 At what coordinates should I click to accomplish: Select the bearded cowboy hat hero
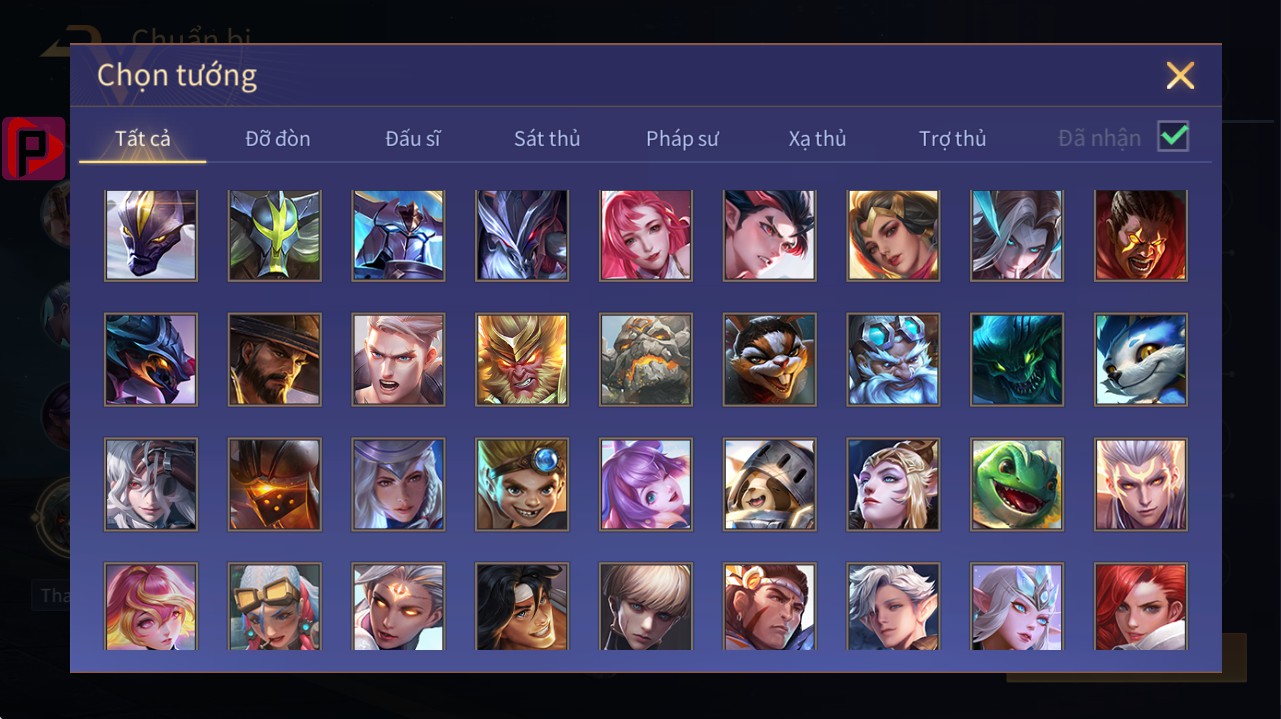(274, 359)
